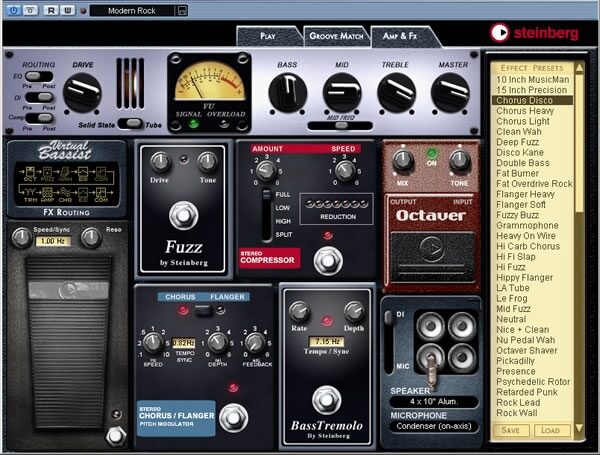The height and width of the screenshot is (455, 600).
Task: Click the Chorus/Flanger footswitch
Action: tap(233, 417)
